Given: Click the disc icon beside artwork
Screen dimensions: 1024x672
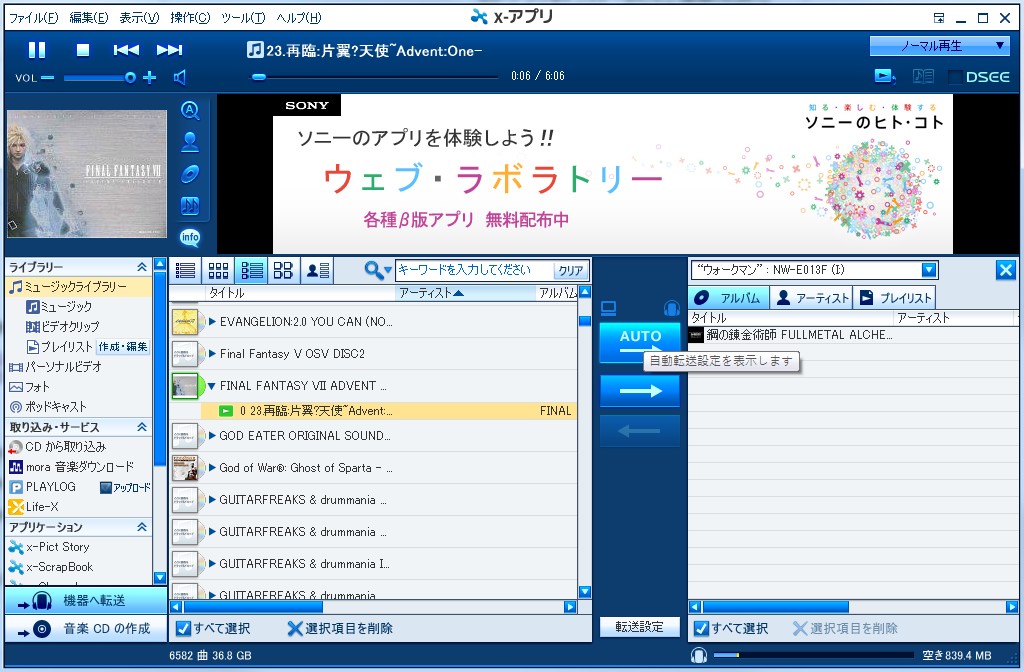Looking at the screenshot, I should pyautogui.click(x=190, y=174).
